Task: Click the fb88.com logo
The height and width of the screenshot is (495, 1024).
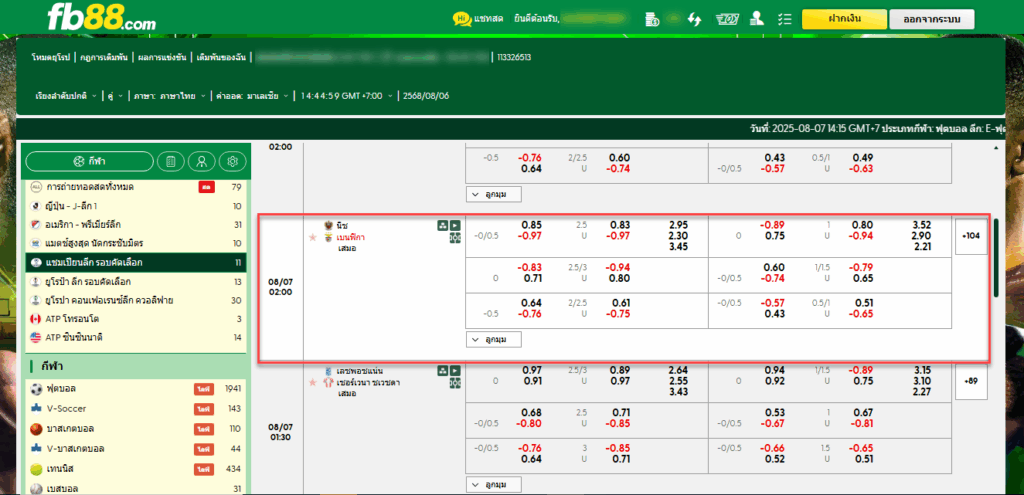Action: point(101,17)
